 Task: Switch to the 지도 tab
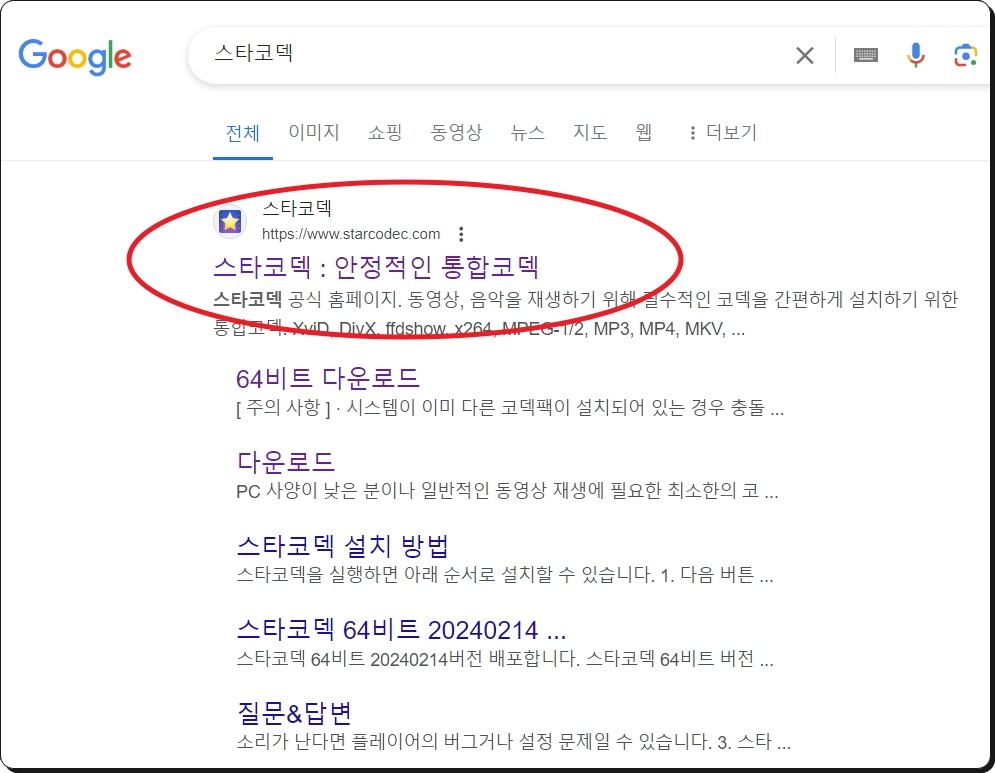click(590, 132)
